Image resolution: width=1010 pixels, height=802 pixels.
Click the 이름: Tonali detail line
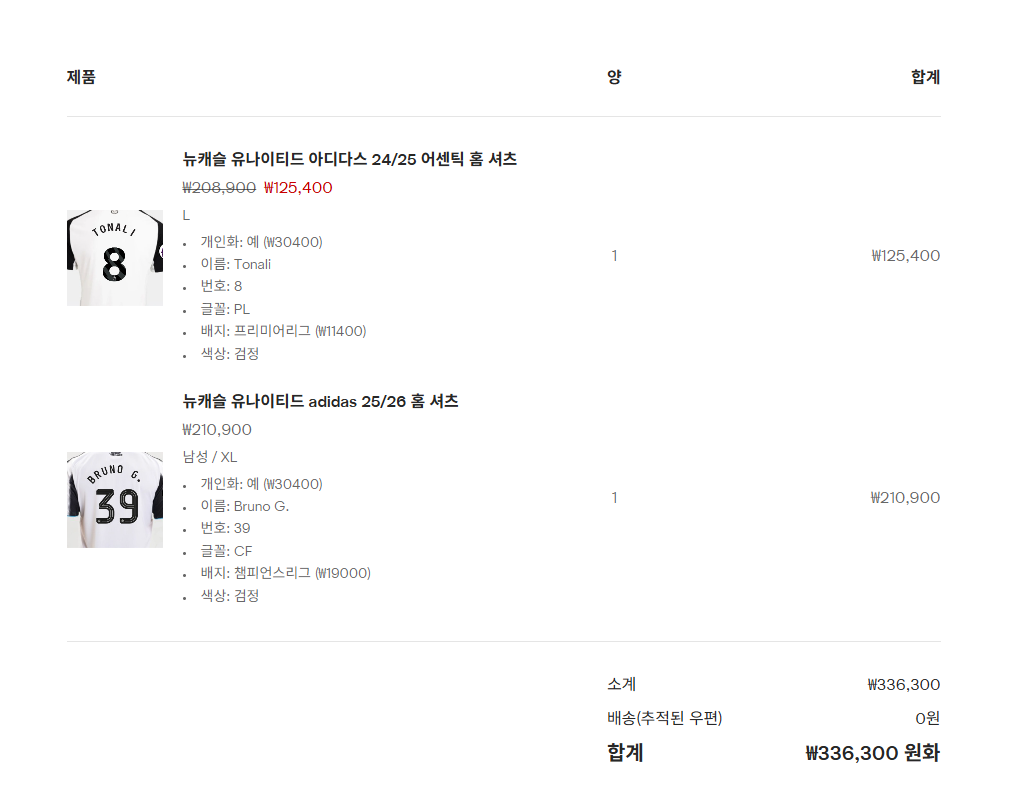(236, 264)
